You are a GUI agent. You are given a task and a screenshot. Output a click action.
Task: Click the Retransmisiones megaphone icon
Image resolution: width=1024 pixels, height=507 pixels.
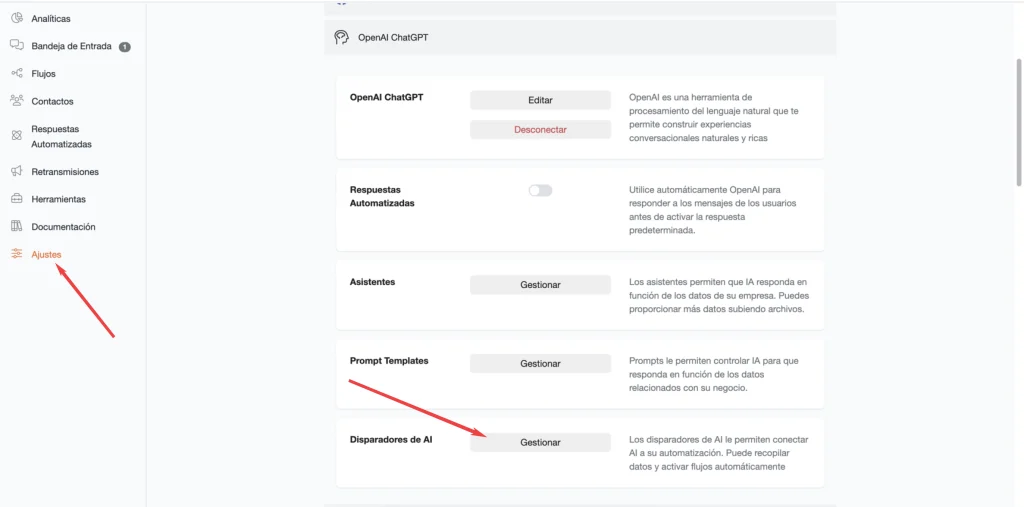point(17,171)
